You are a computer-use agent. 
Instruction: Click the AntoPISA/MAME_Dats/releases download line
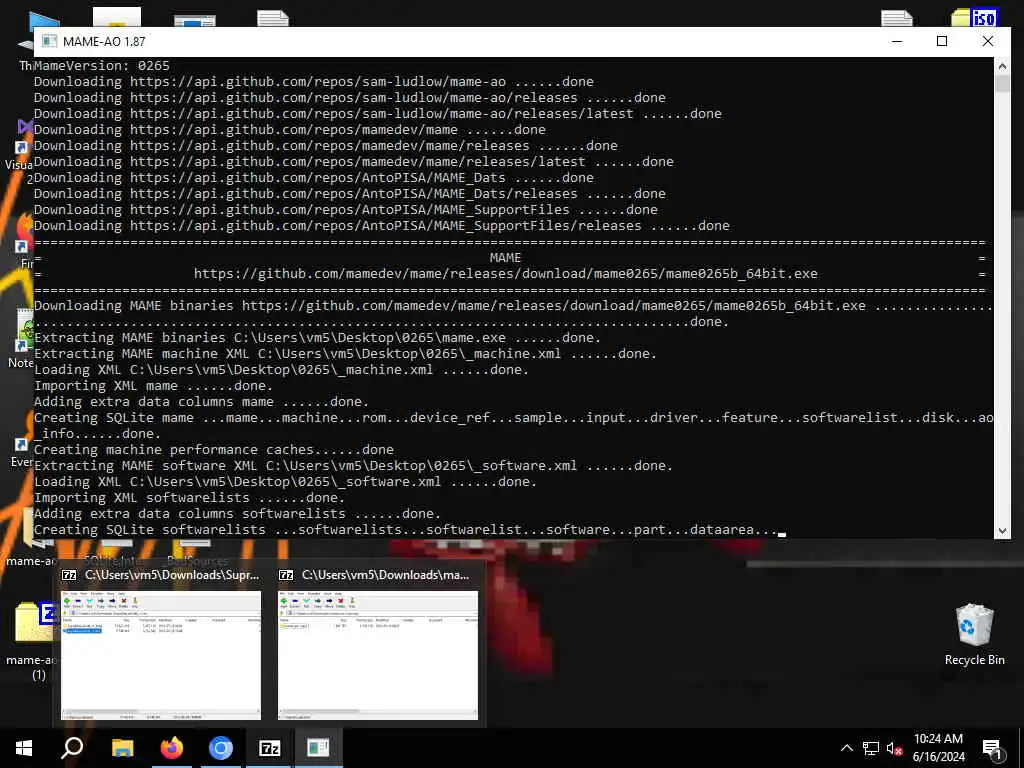coord(349,194)
